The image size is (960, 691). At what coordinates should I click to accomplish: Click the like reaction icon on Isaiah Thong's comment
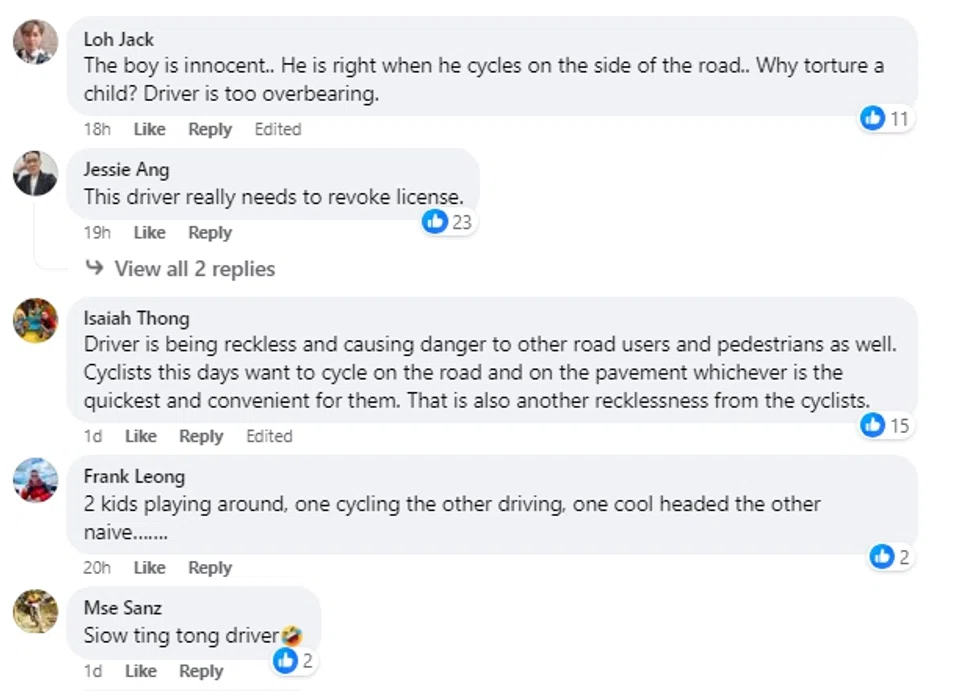[x=873, y=425]
